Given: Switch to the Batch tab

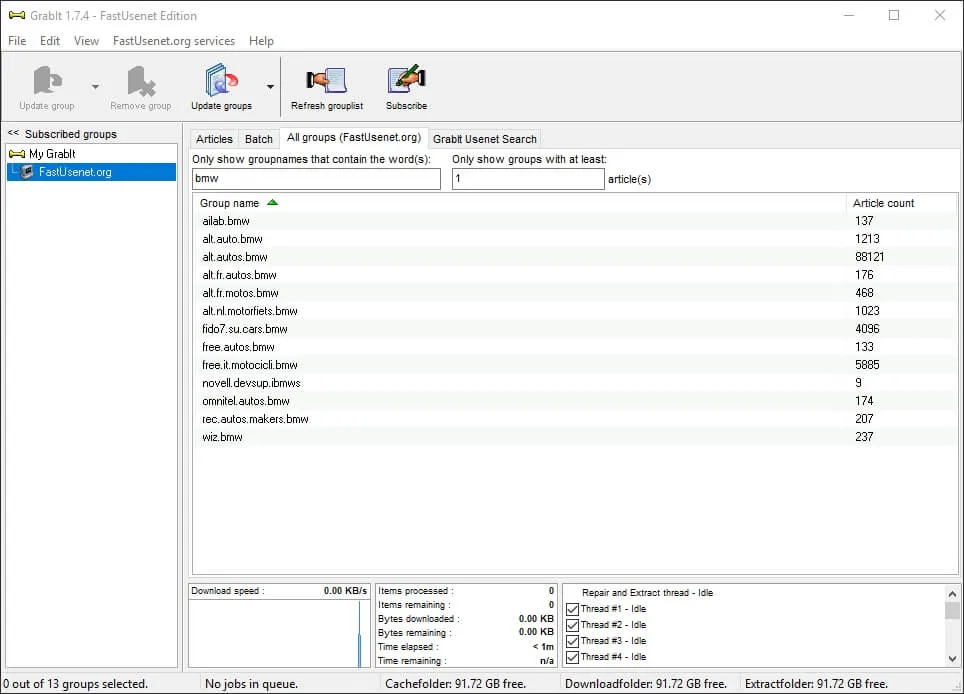Looking at the screenshot, I should (258, 139).
